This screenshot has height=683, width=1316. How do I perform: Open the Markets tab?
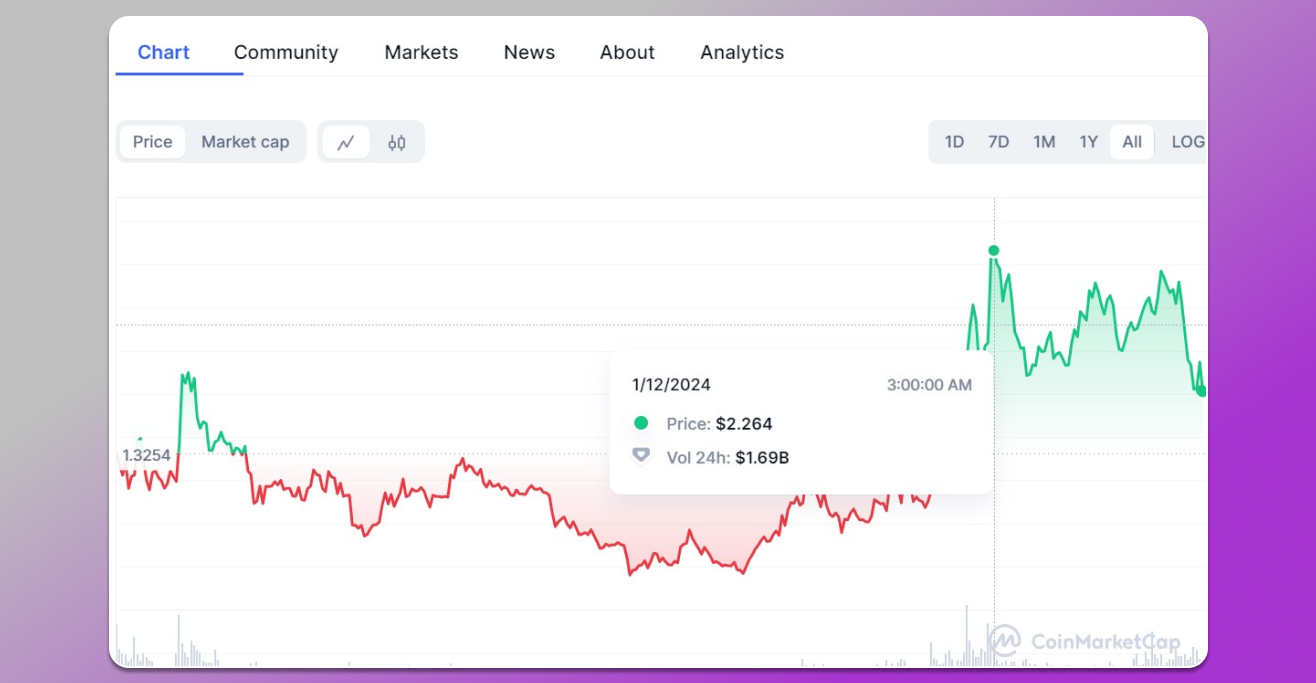pos(421,52)
